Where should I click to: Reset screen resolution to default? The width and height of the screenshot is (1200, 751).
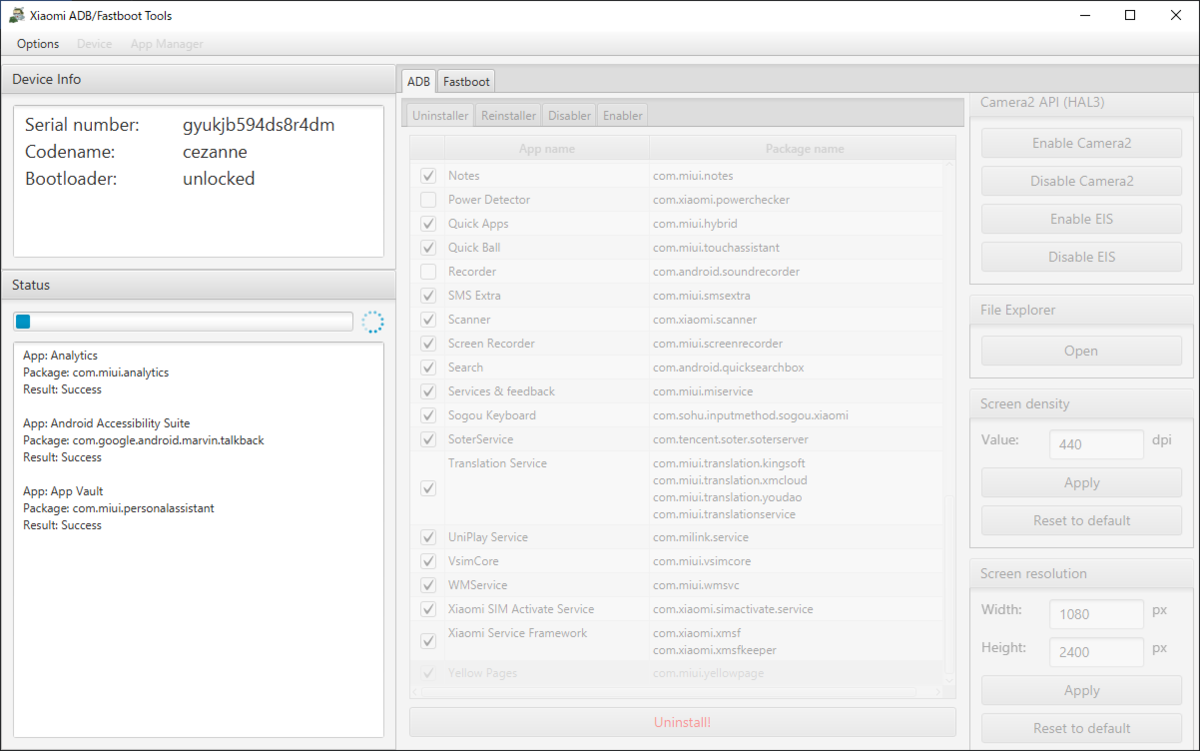(1081, 728)
